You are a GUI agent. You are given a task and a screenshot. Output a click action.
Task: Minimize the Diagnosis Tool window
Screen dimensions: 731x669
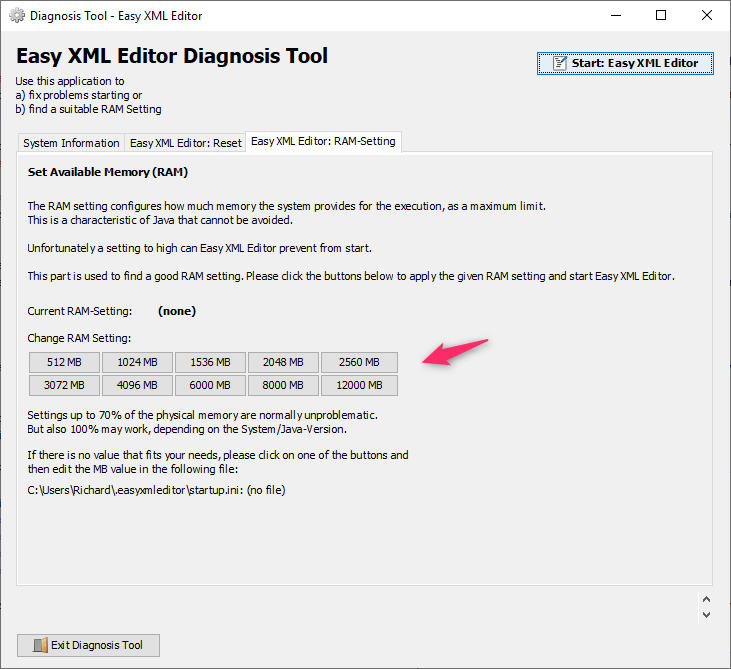[x=615, y=16]
